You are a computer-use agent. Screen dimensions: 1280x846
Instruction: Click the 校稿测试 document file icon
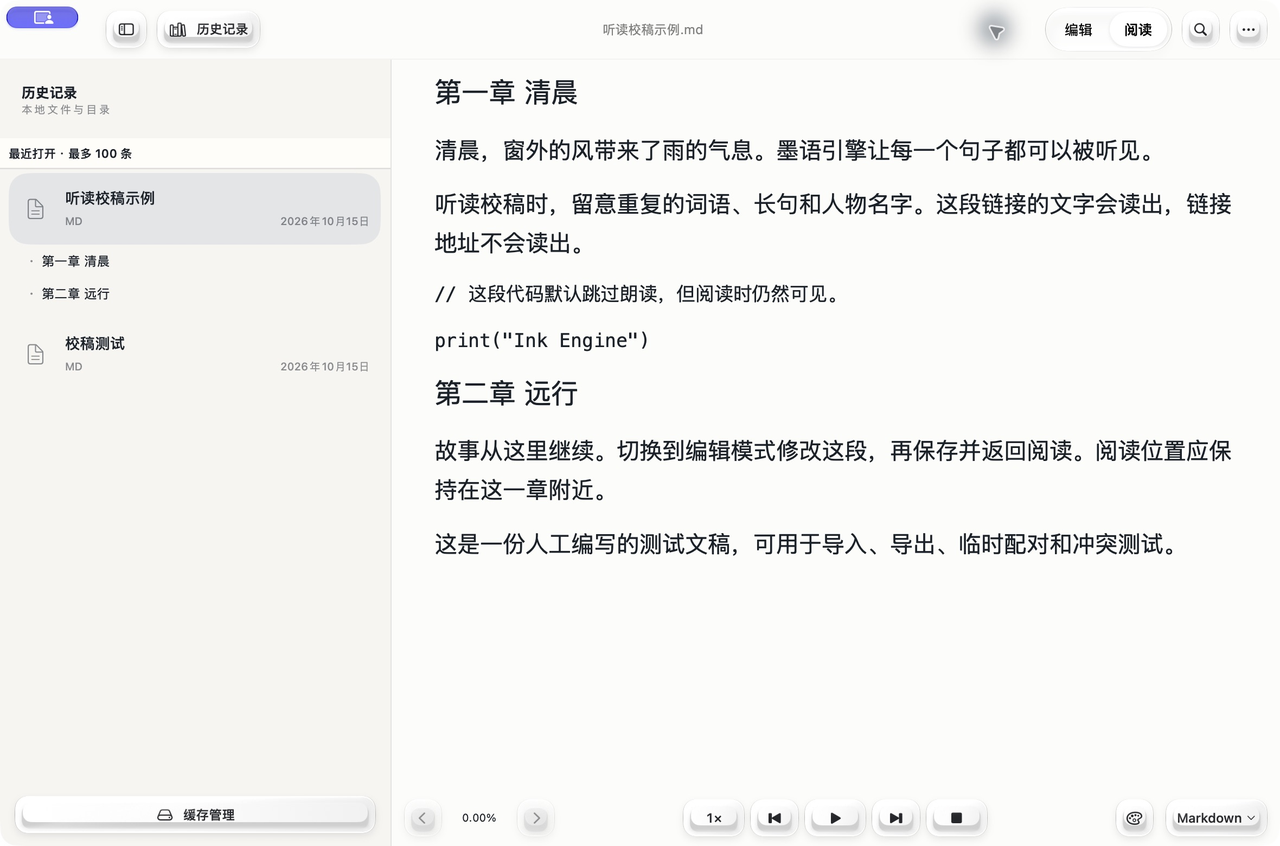click(x=35, y=354)
